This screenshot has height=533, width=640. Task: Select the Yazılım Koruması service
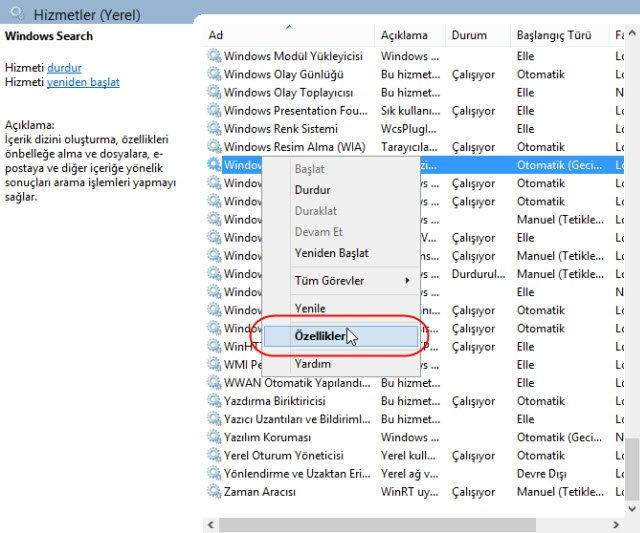click(267, 437)
